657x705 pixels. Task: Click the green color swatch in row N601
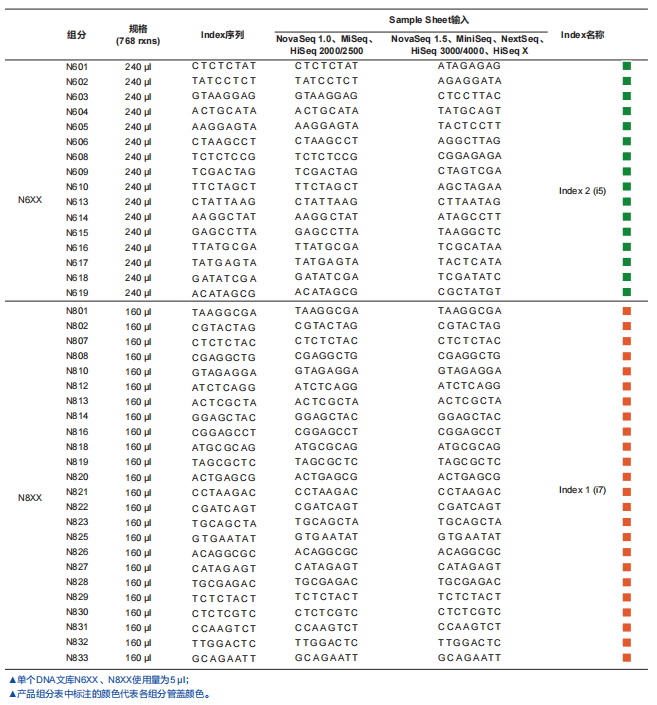pyautogui.click(x=627, y=66)
